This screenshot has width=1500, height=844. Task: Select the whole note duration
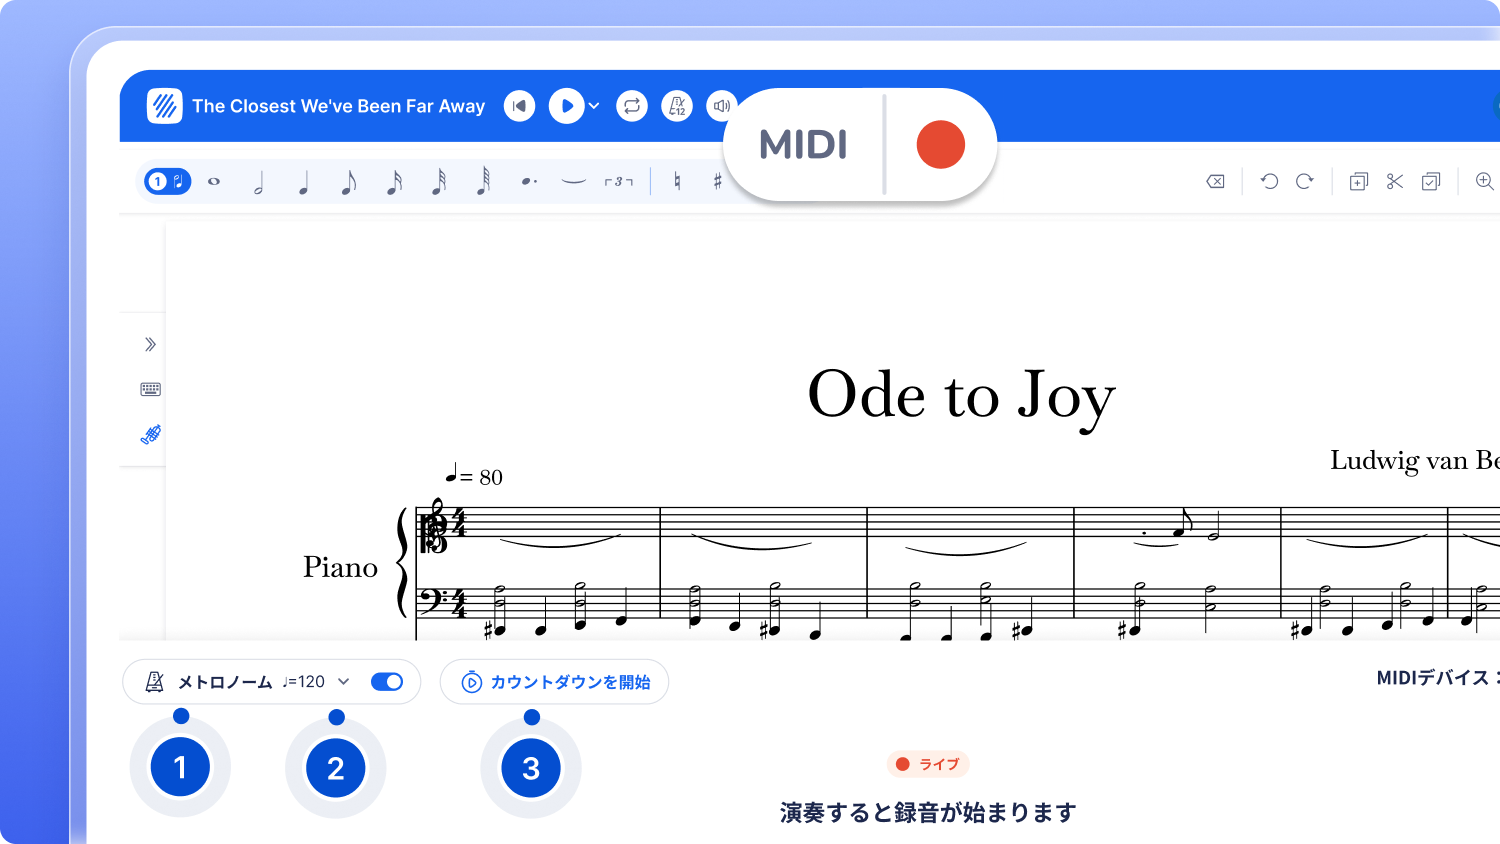click(214, 182)
